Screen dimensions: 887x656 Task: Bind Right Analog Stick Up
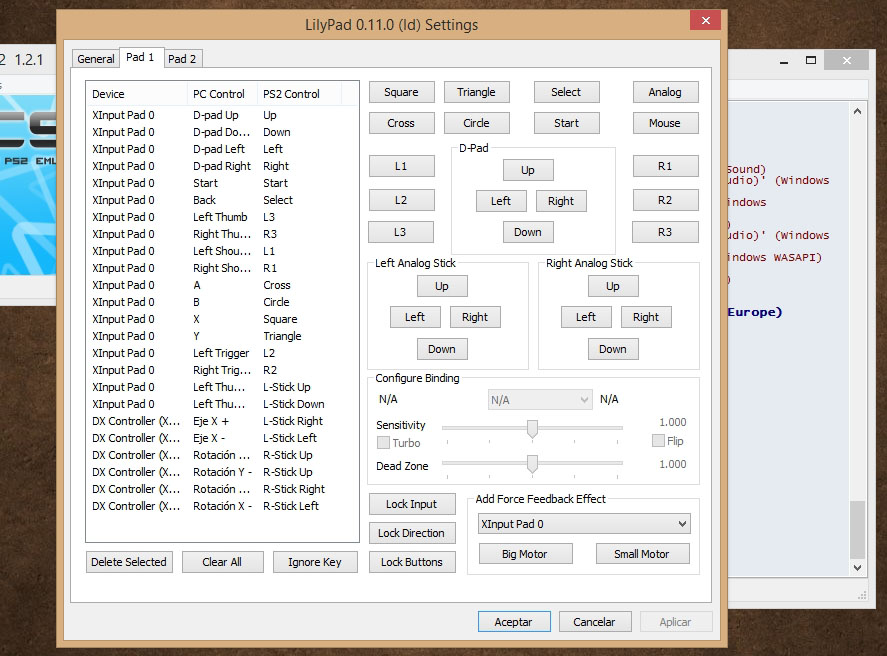[x=613, y=285]
